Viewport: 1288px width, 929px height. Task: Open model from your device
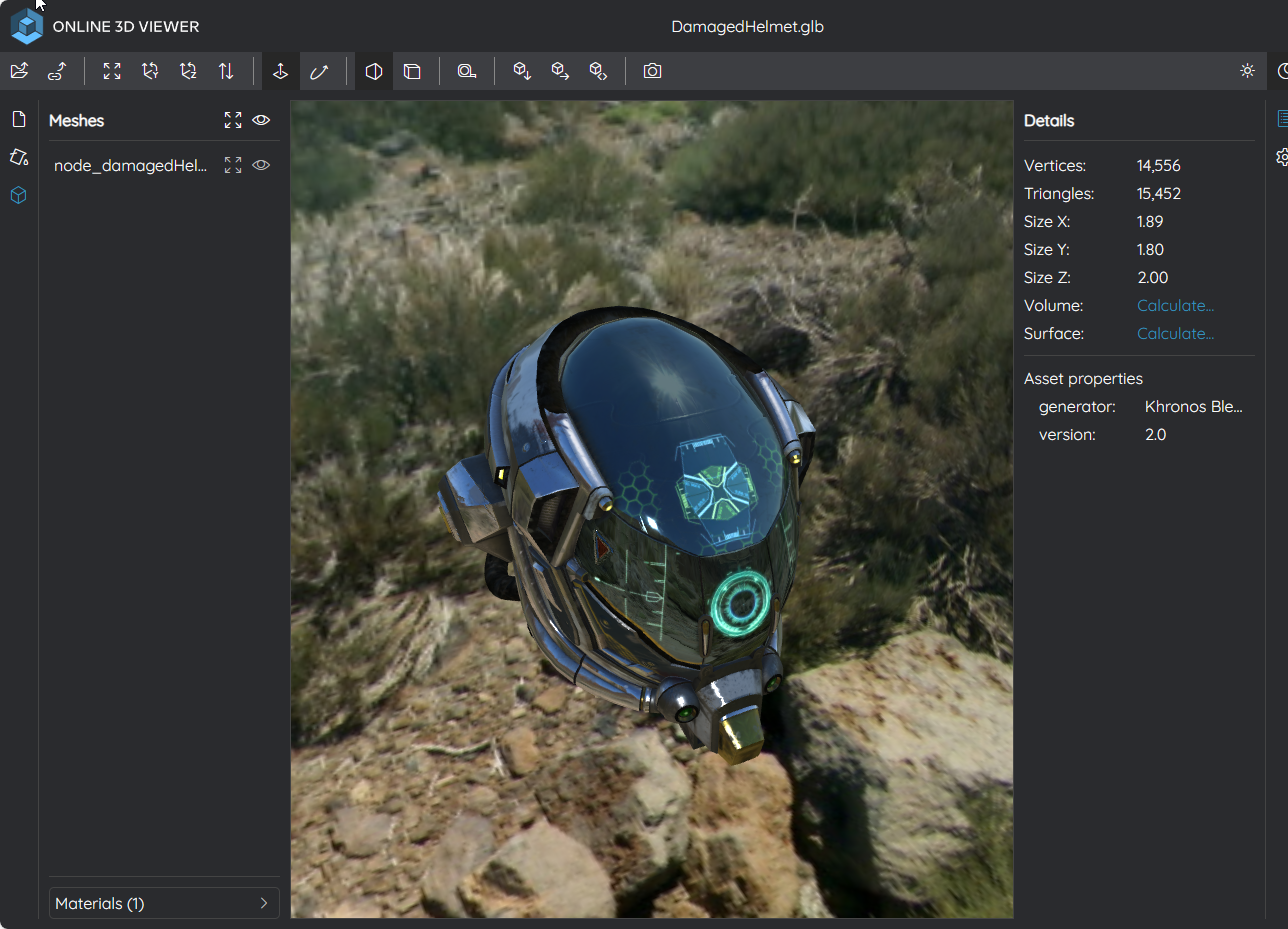click(x=19, y=71)
